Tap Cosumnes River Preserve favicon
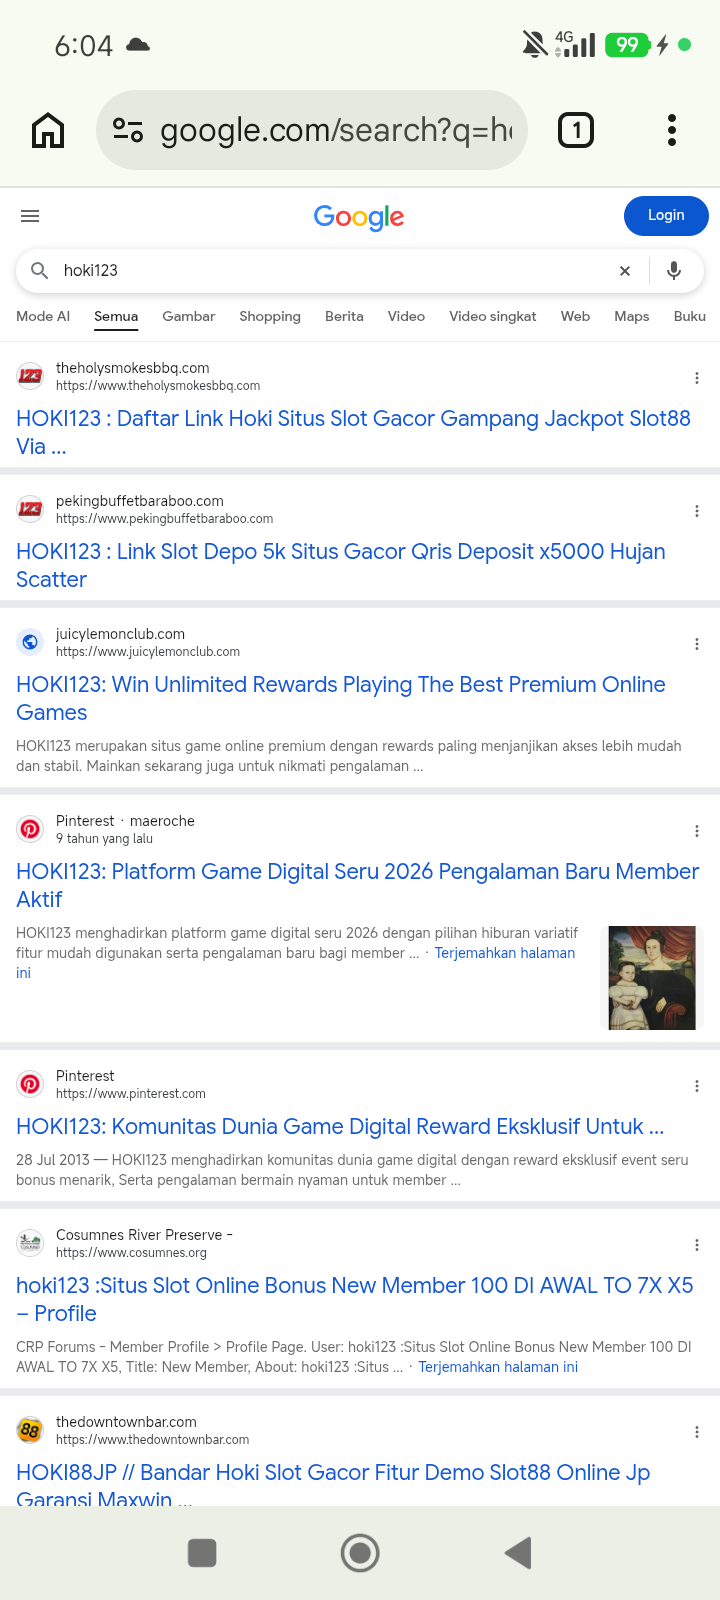The width and height of the screenshot is (720, 1600). (30, 1243)
